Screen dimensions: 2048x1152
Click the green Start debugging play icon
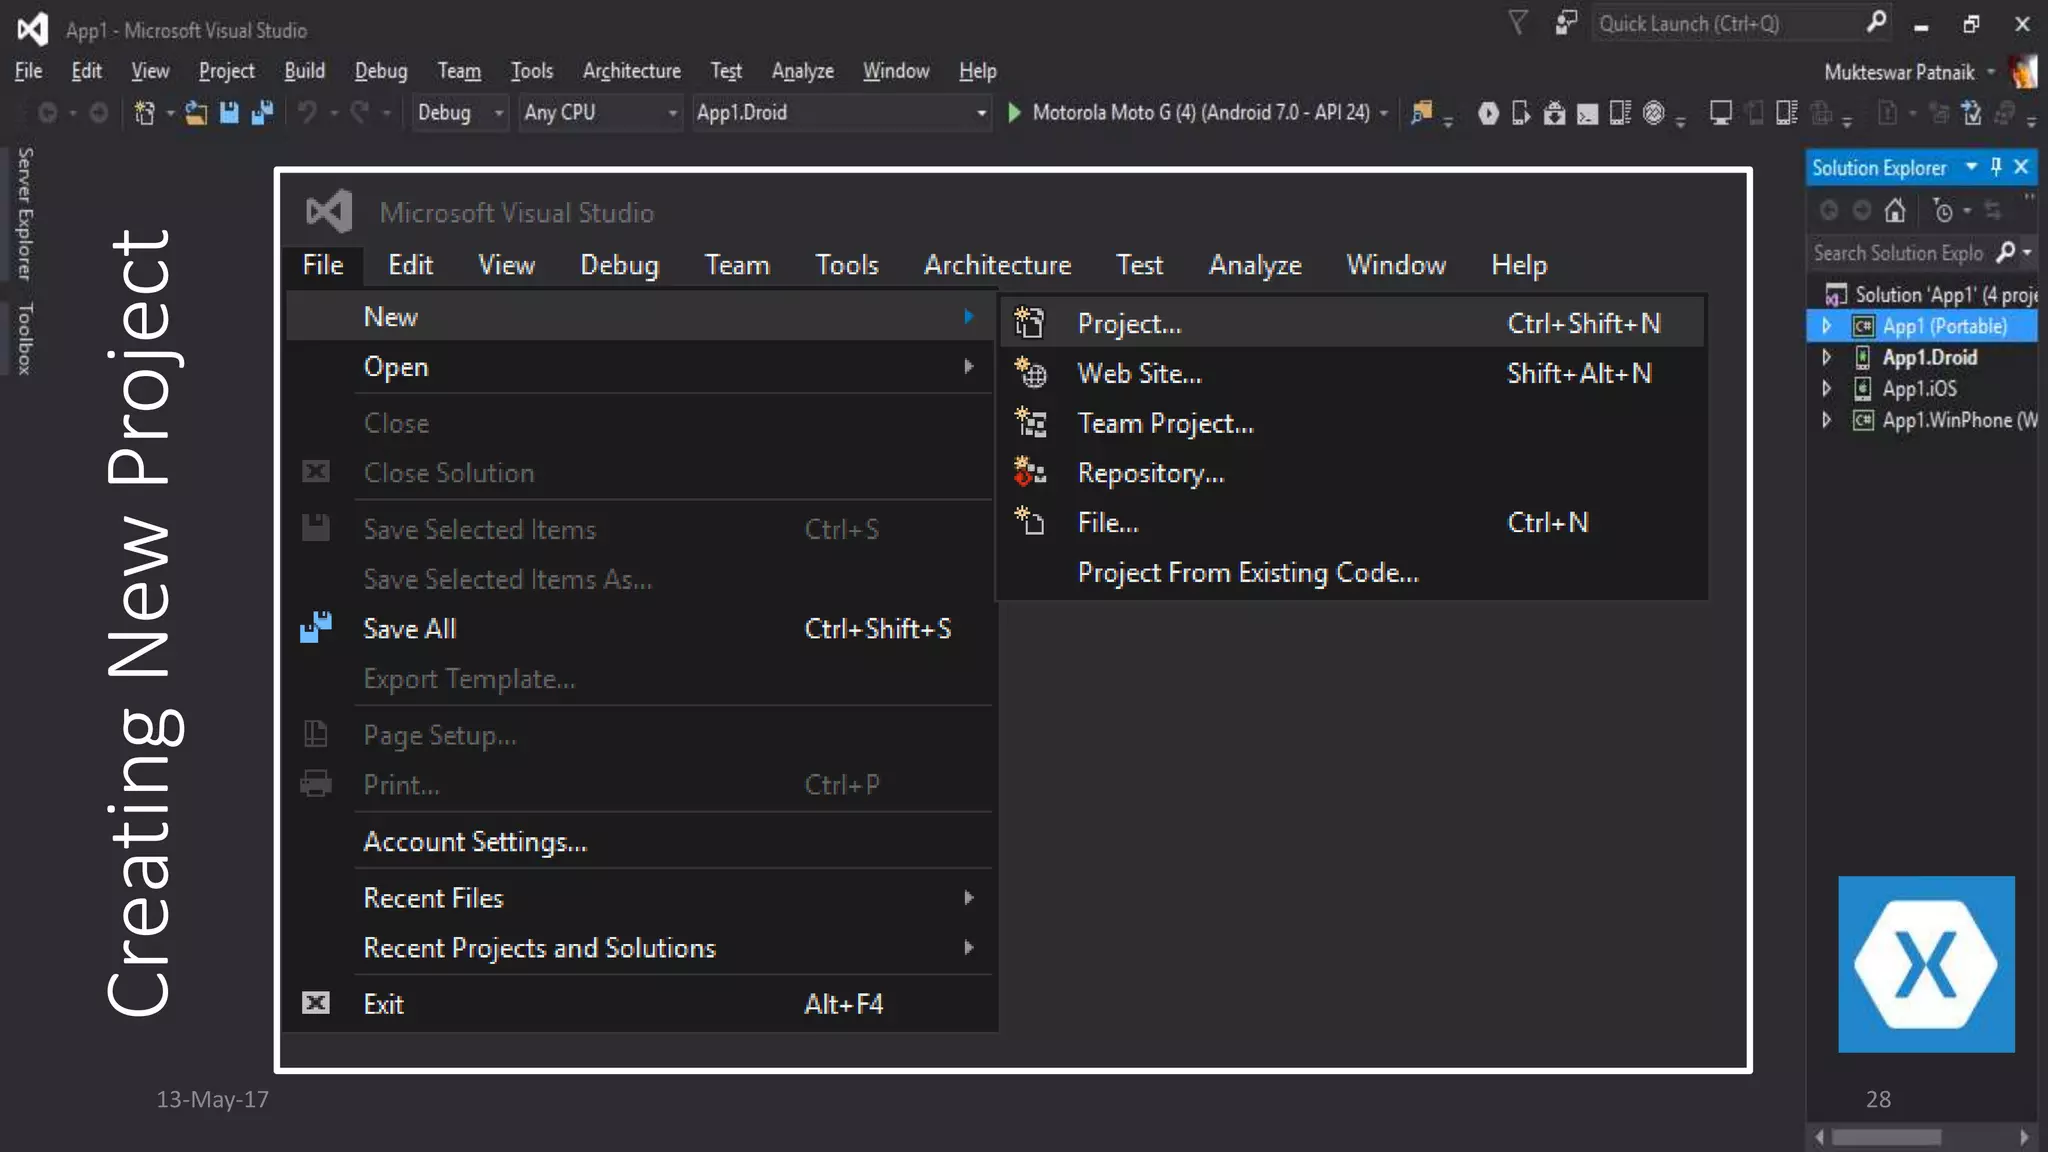1014,113
